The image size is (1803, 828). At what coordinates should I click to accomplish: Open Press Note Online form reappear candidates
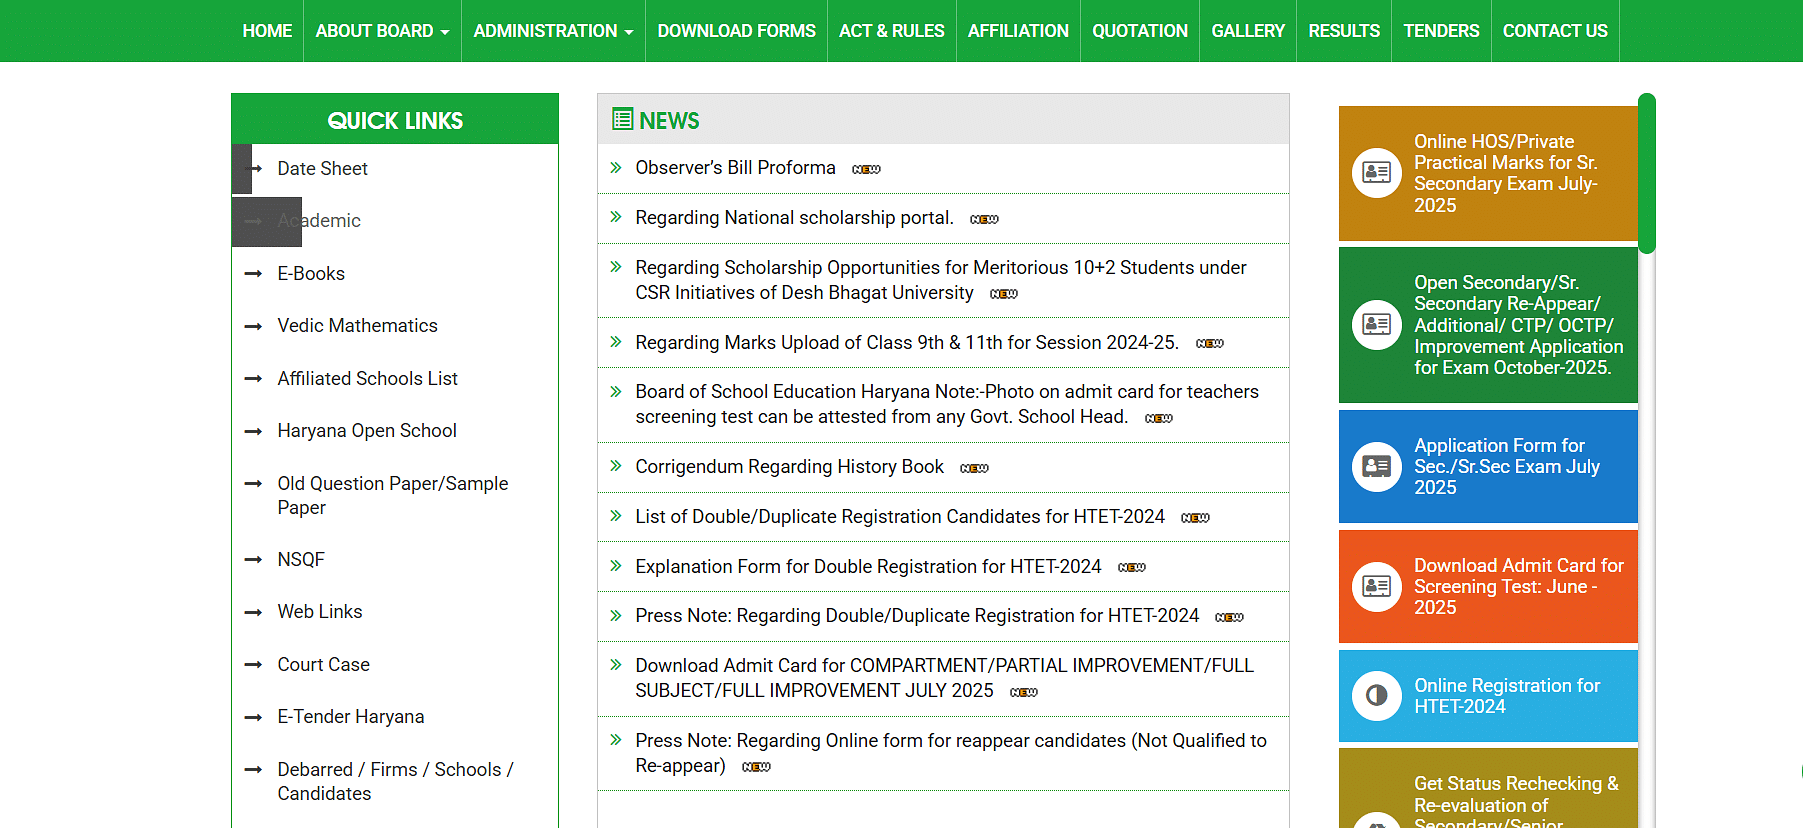(x=951, y=753)
